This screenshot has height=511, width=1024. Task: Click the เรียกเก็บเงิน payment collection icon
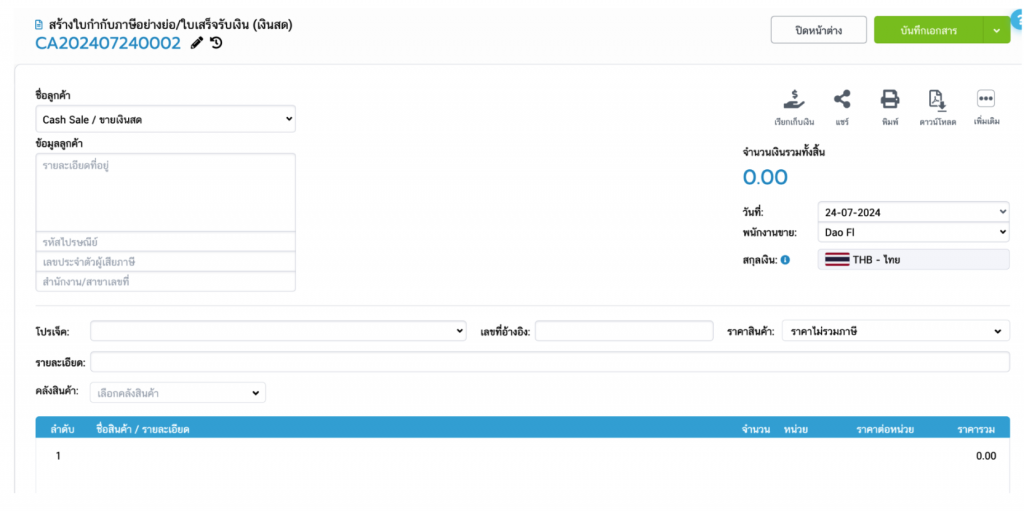click(x=794, y=100)
